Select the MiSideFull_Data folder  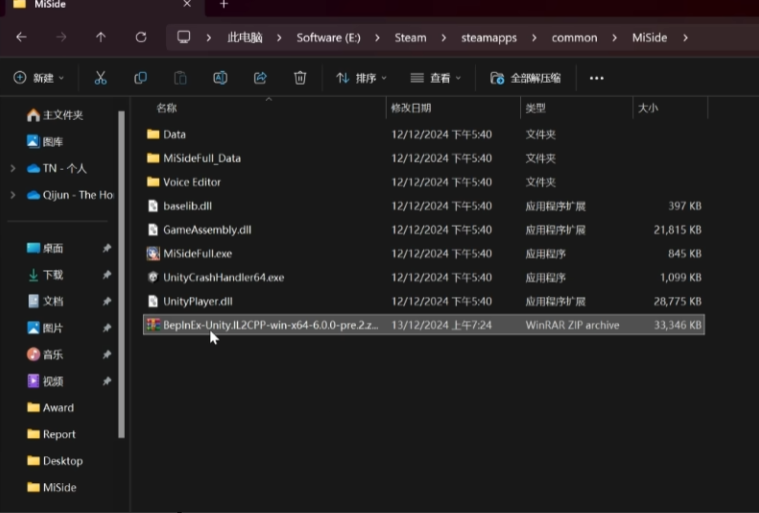coord(424,158)
